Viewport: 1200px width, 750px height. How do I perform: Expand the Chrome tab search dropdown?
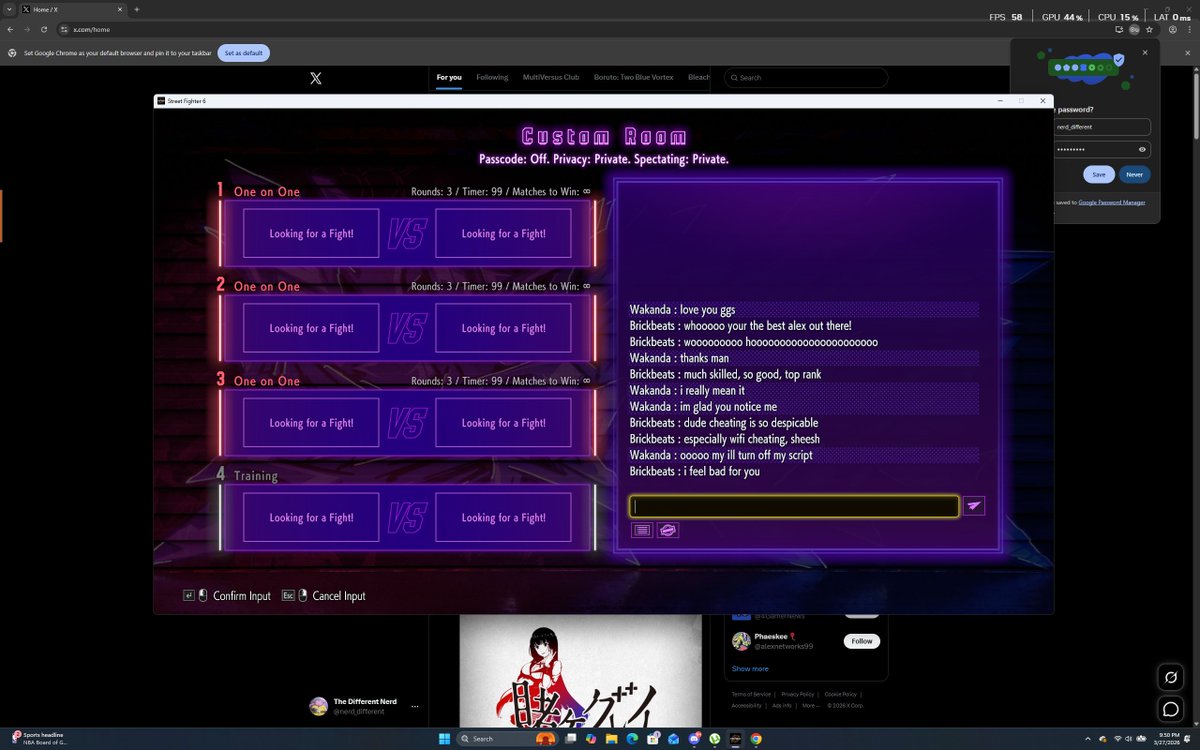coord(9,9)
